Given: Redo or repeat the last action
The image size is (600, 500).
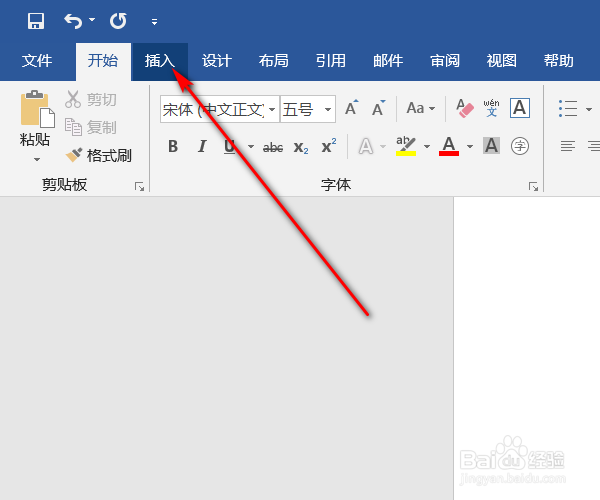Looking at the screenshot, I should (x=118, y=21).
